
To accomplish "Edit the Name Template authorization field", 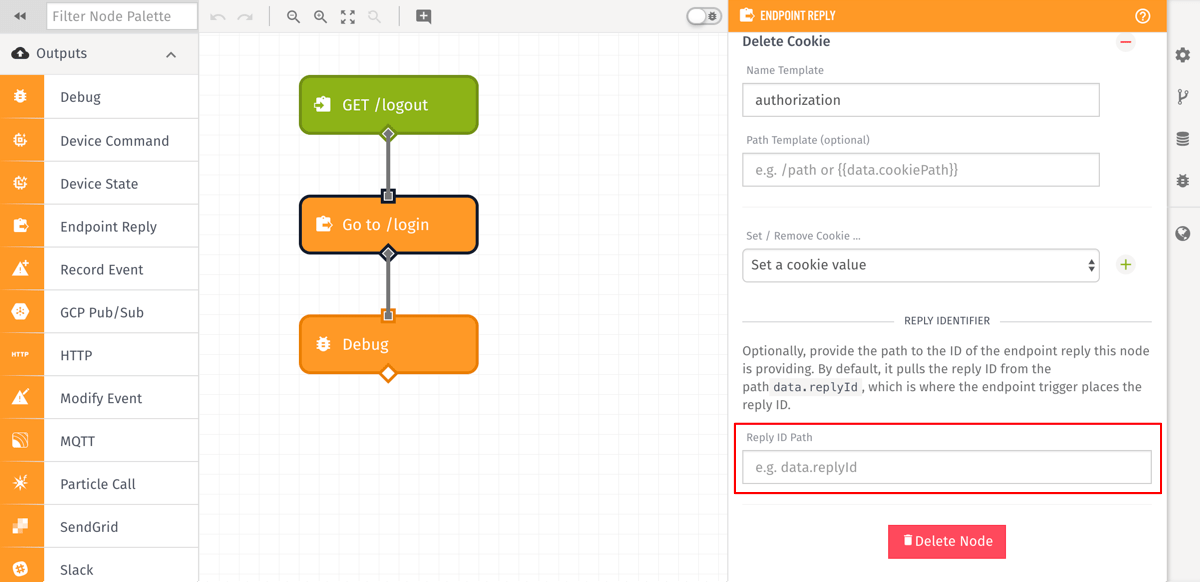I will coord(921,100).
